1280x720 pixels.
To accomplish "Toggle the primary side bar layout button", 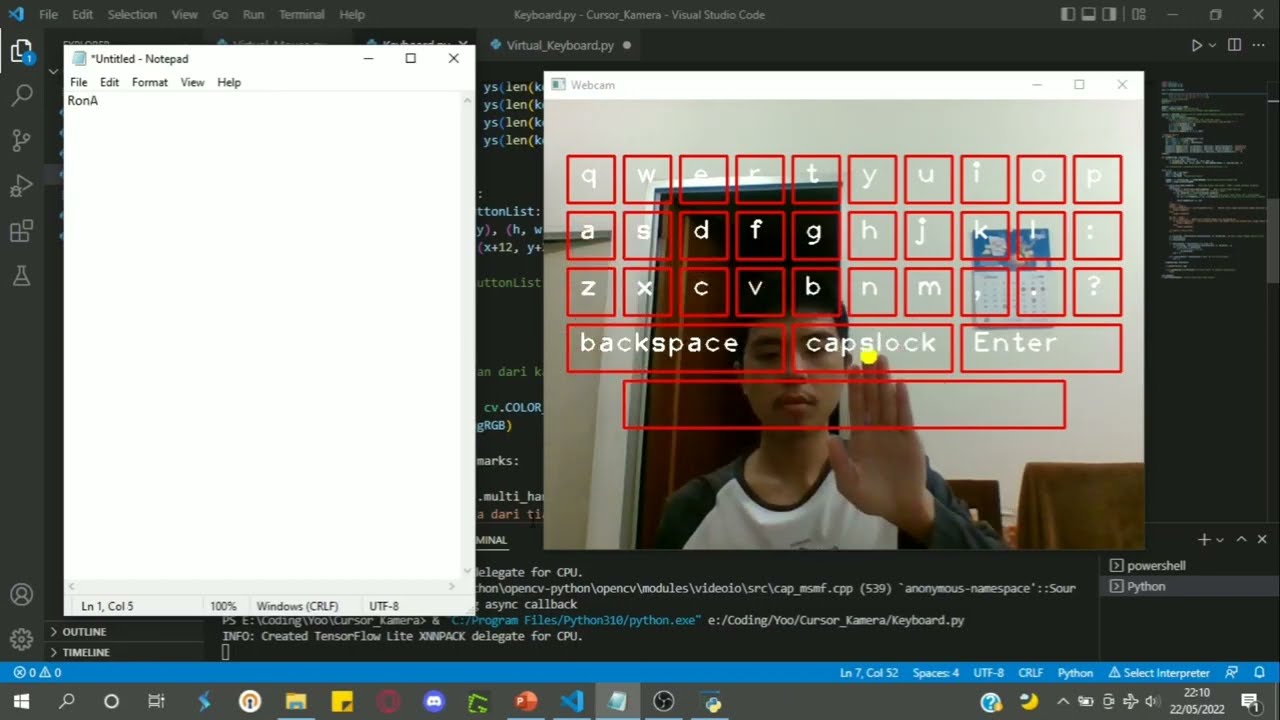I will pyautogui.click(x=1069, y=15).
